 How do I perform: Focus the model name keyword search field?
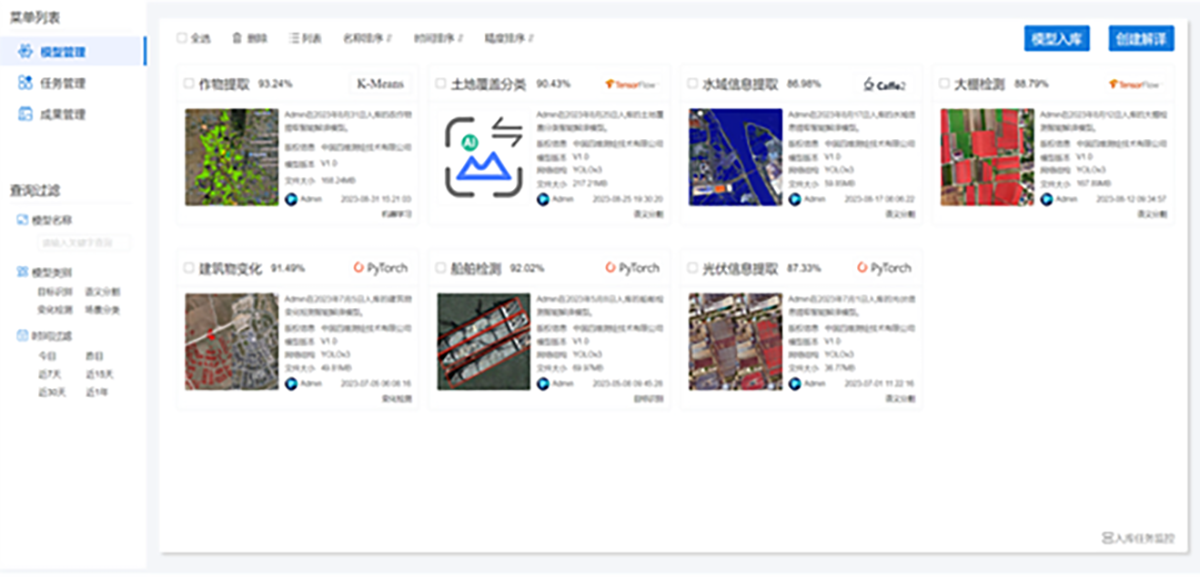(83, 243)
